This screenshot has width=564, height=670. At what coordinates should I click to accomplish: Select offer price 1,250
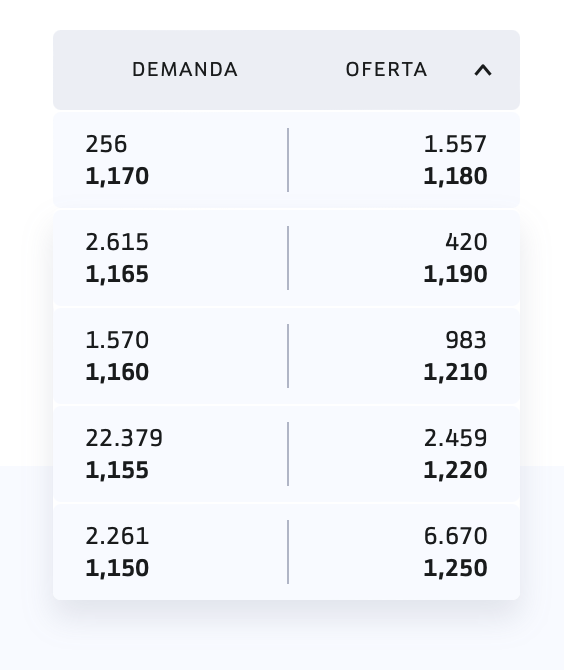455,568
